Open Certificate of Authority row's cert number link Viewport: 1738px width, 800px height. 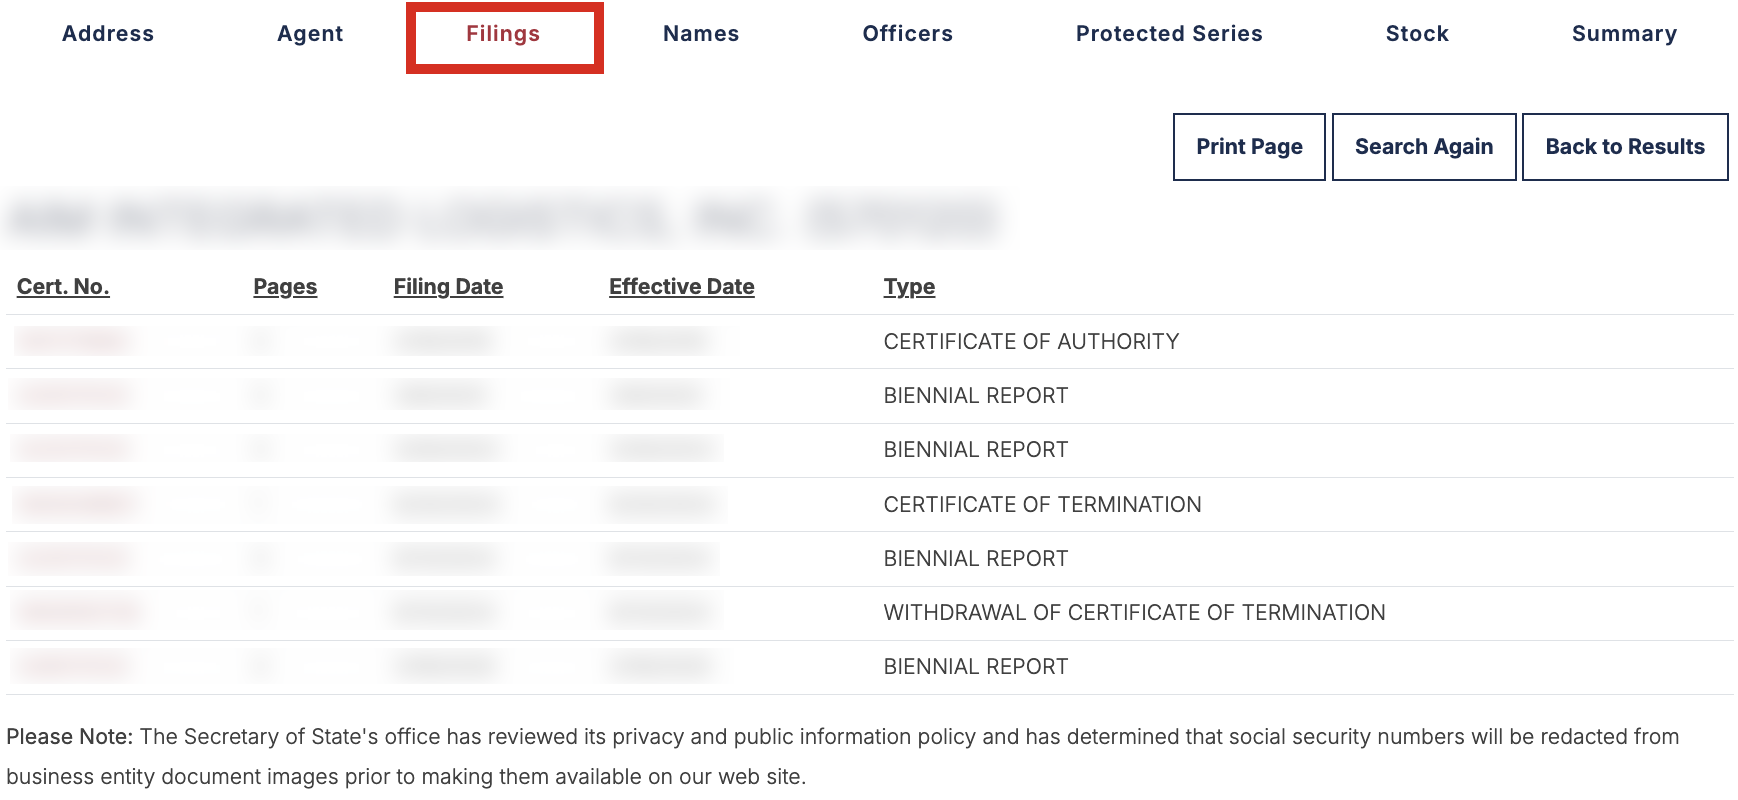[73, 342]
